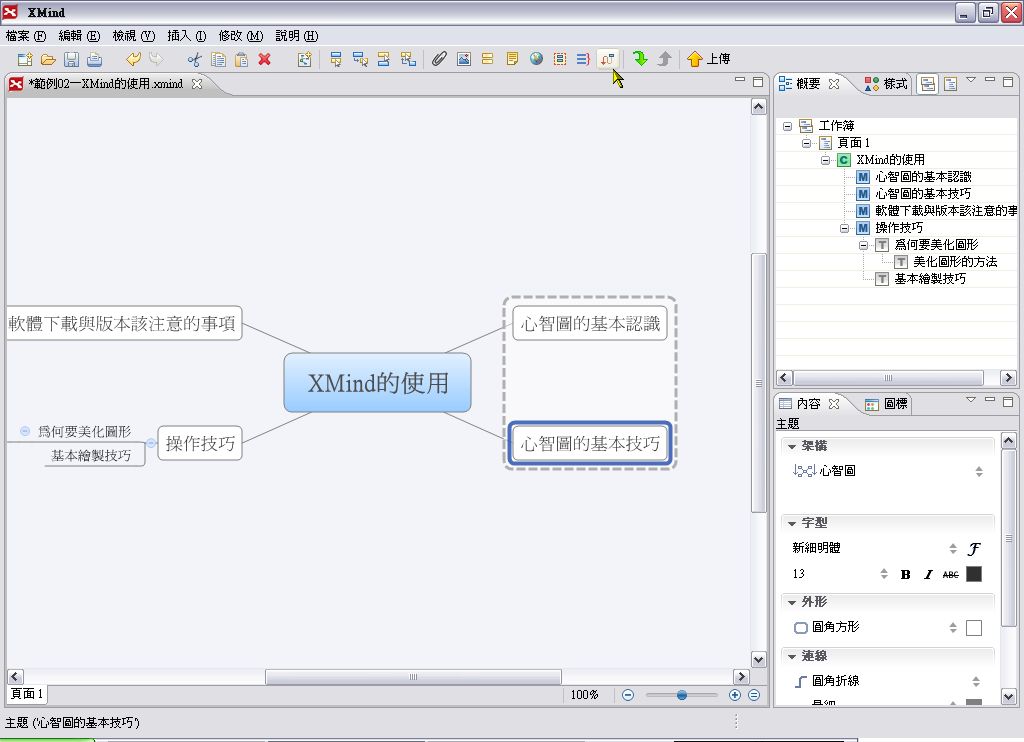This screenshot has width=1024, height=742.
Task: Click the shape fill white swatch
Action: pos(974,628)
